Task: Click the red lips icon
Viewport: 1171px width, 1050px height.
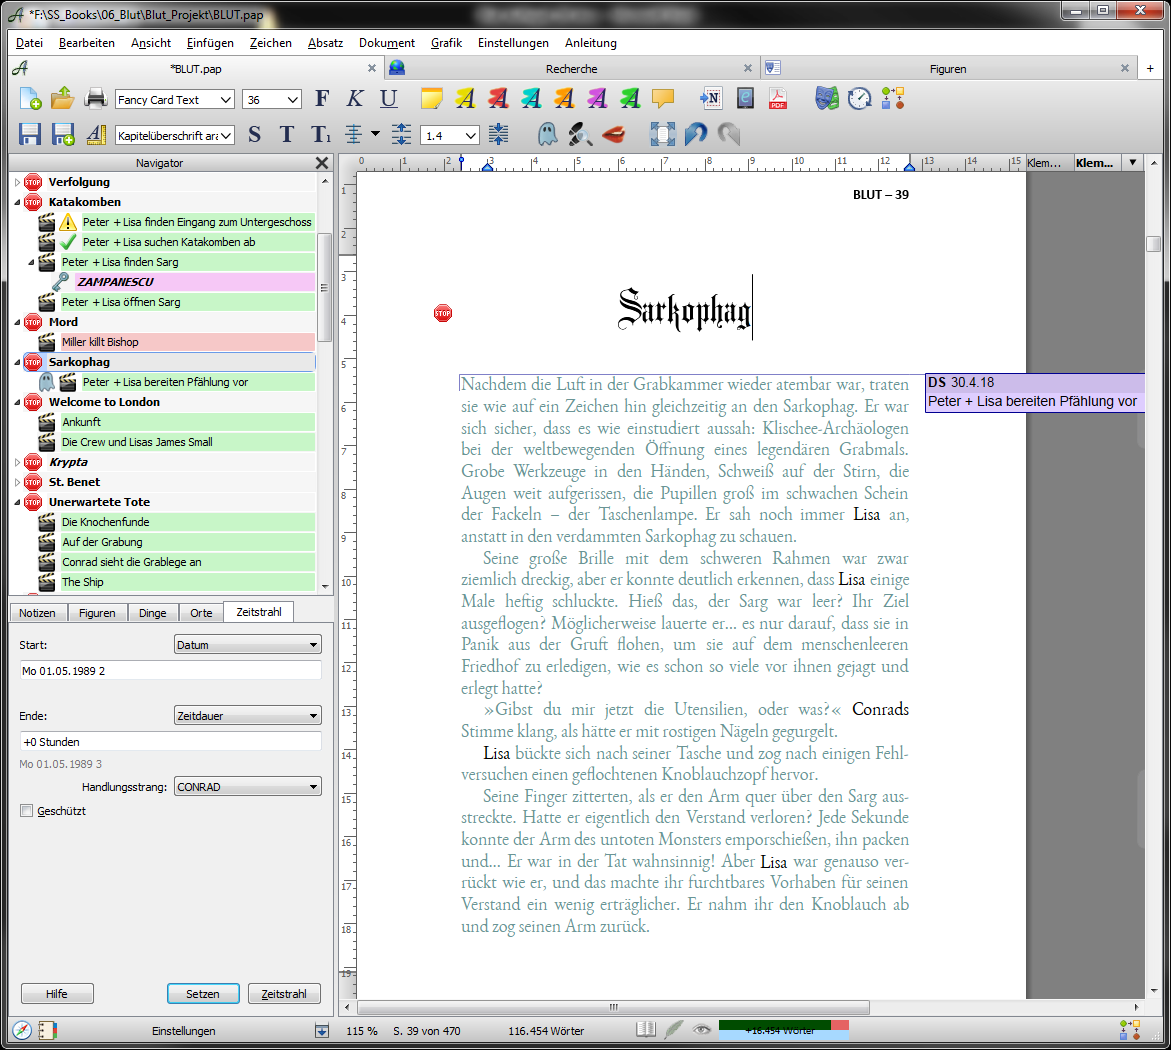Action: click(613, 134)
